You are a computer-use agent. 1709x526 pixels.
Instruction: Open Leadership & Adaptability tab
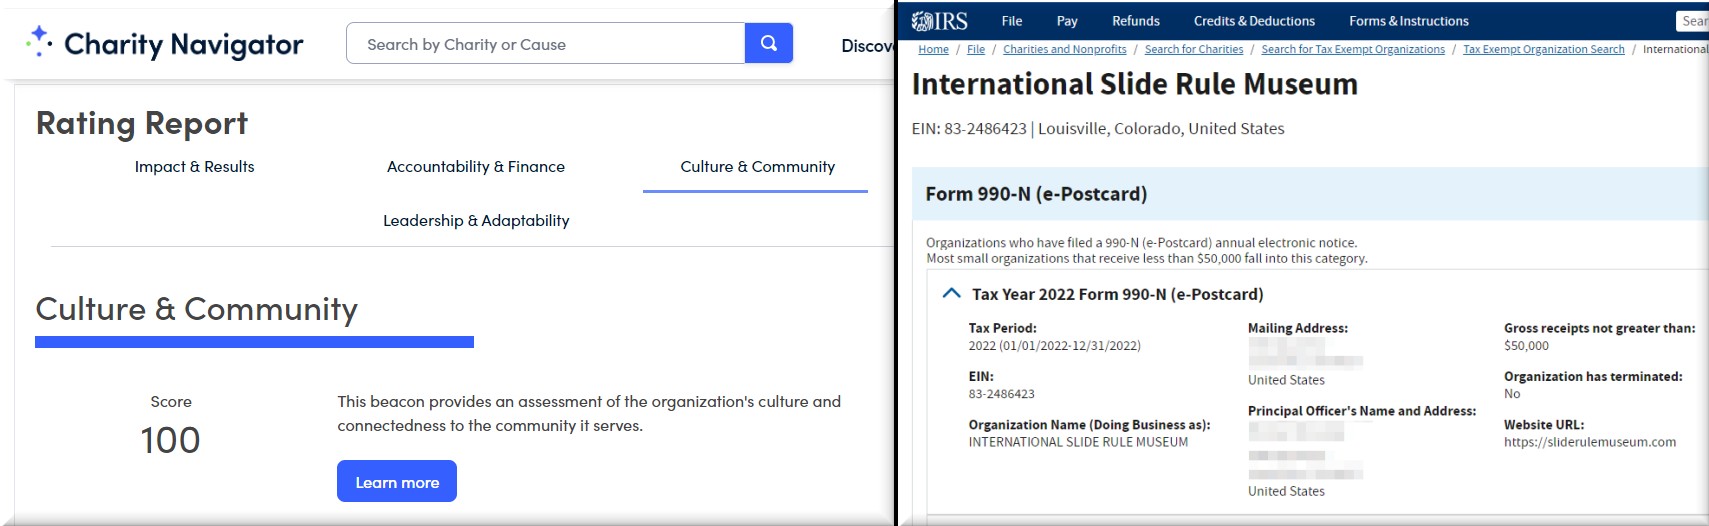click(476, 221)
